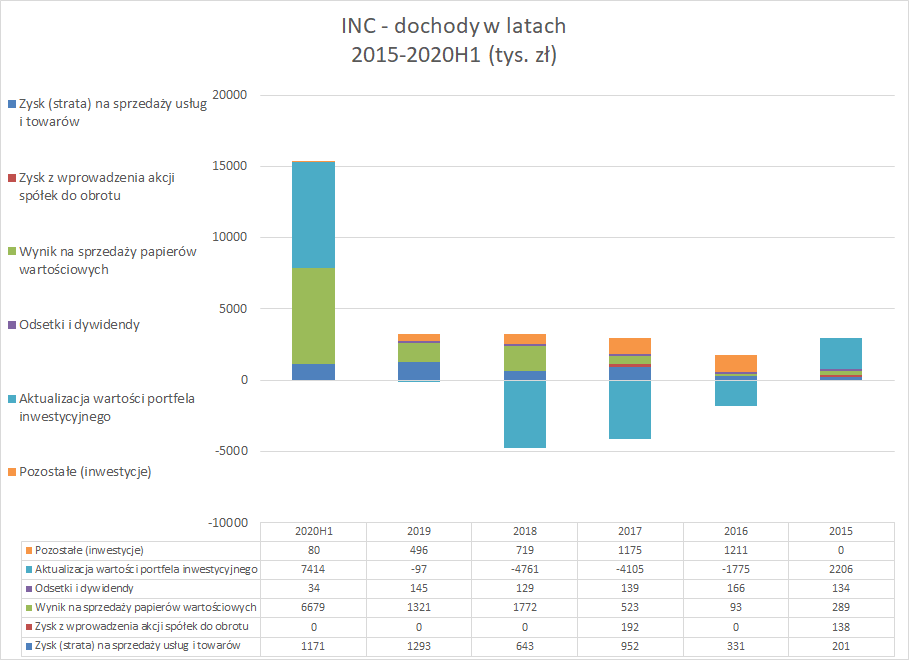Click table cell value 1175
This screenshot has width=909, height=660.
[630, 550]
